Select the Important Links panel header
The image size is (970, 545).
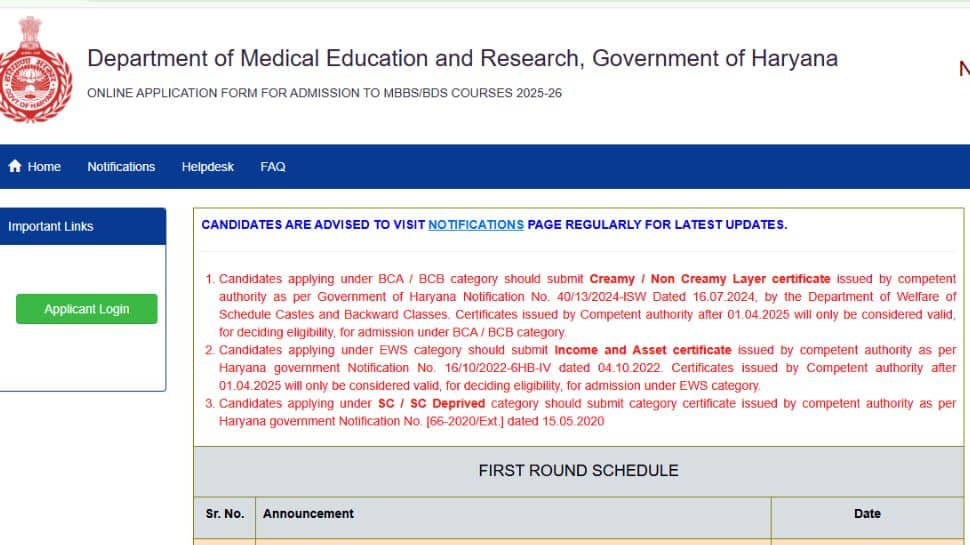83,226
